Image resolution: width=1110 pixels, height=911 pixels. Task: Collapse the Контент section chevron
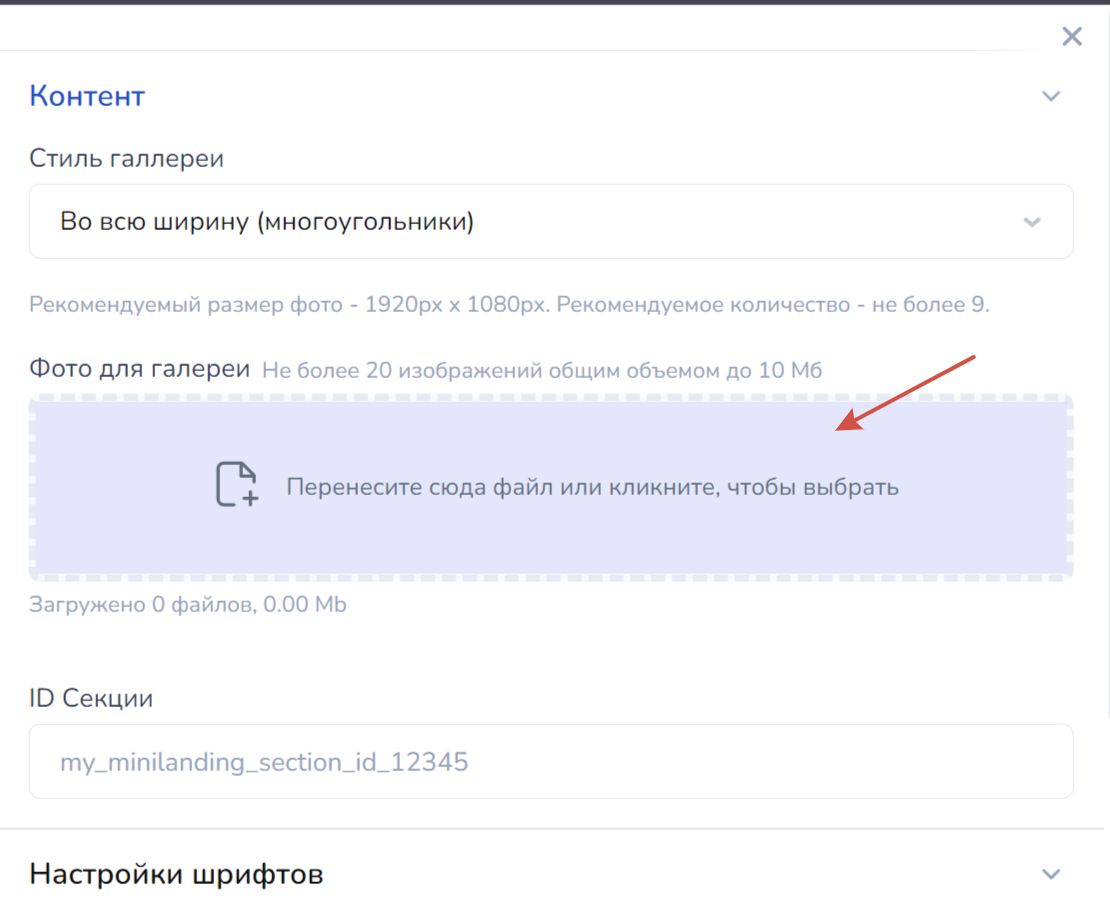click(x=1050, y=97)
